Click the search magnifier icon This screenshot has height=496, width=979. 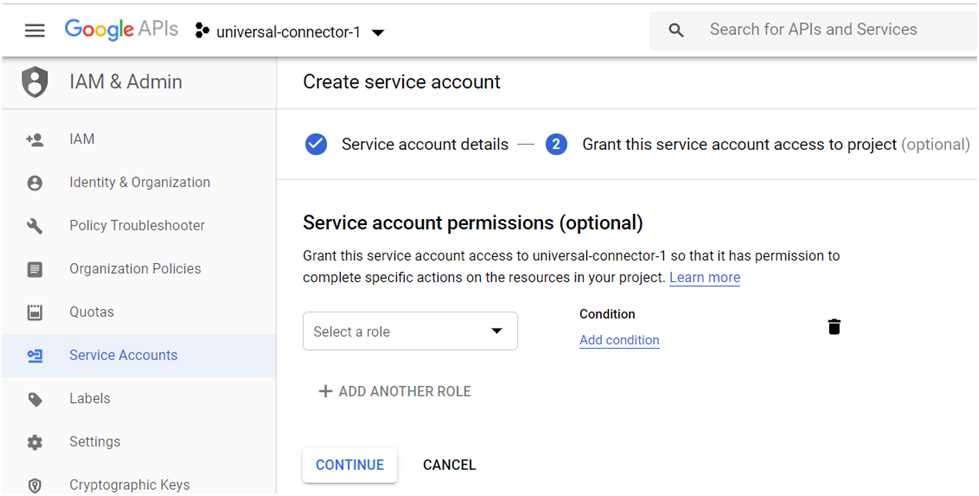[676, 30]
